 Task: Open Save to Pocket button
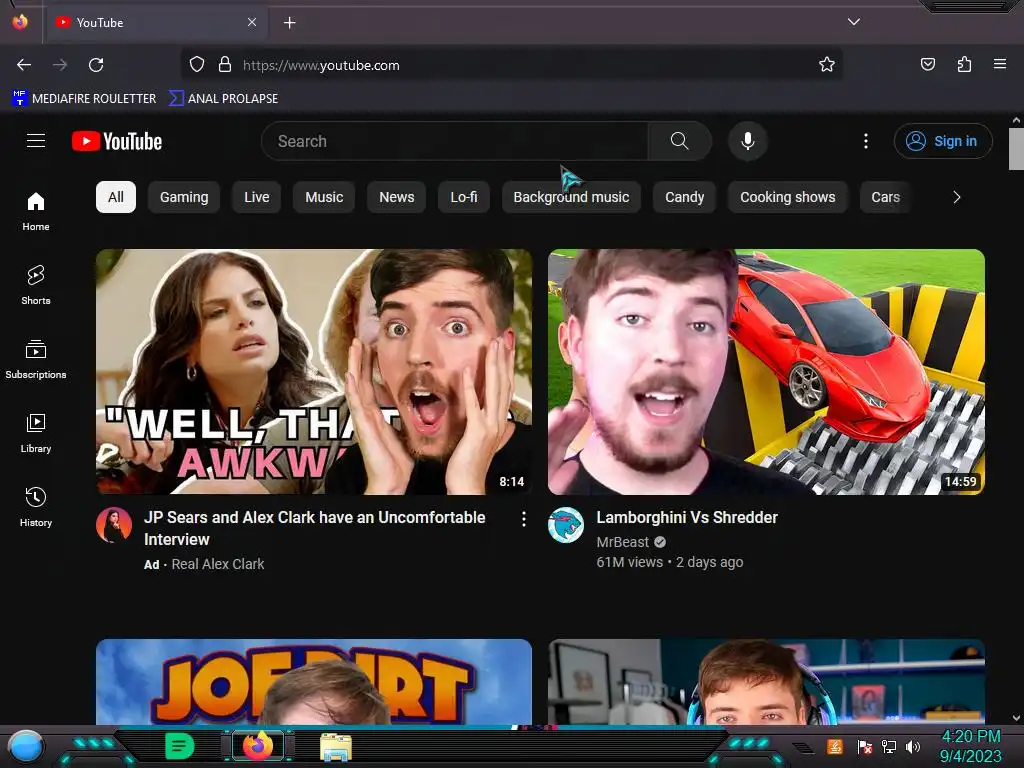tap(928, 64)
